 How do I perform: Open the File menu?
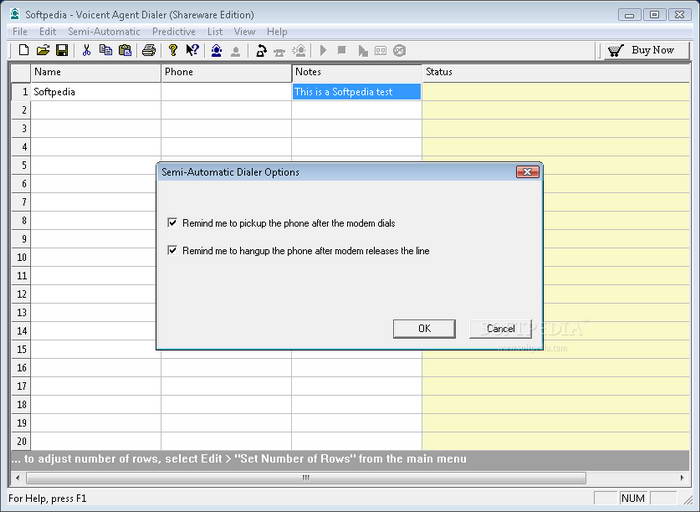click(x=20, y=32)
